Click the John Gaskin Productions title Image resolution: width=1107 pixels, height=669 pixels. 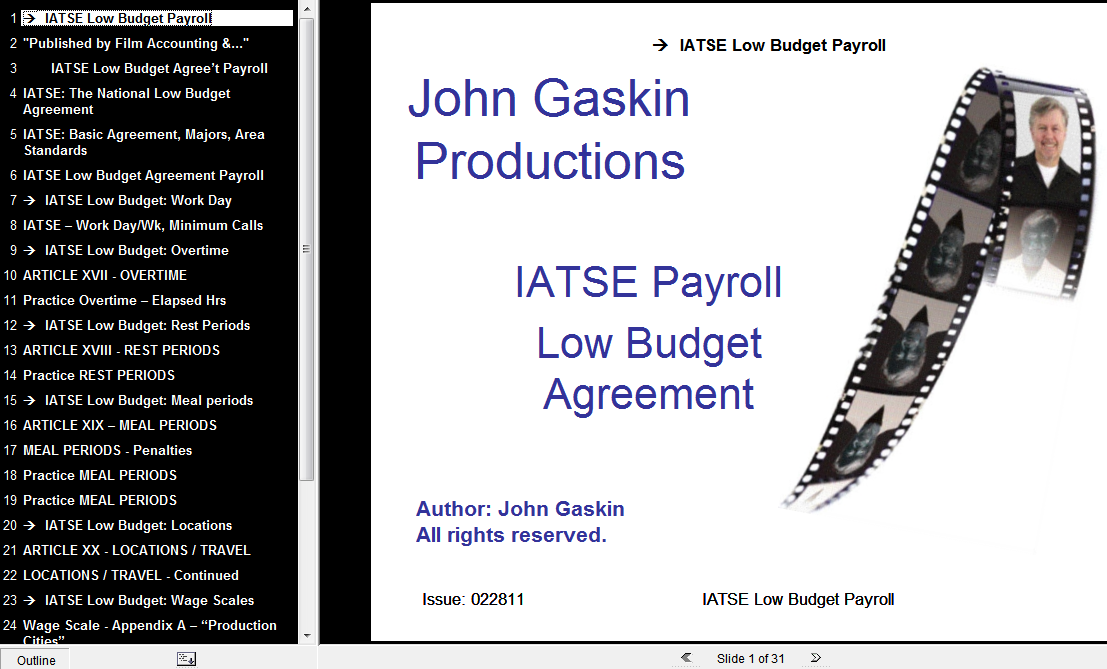click(x=549, y=129)
